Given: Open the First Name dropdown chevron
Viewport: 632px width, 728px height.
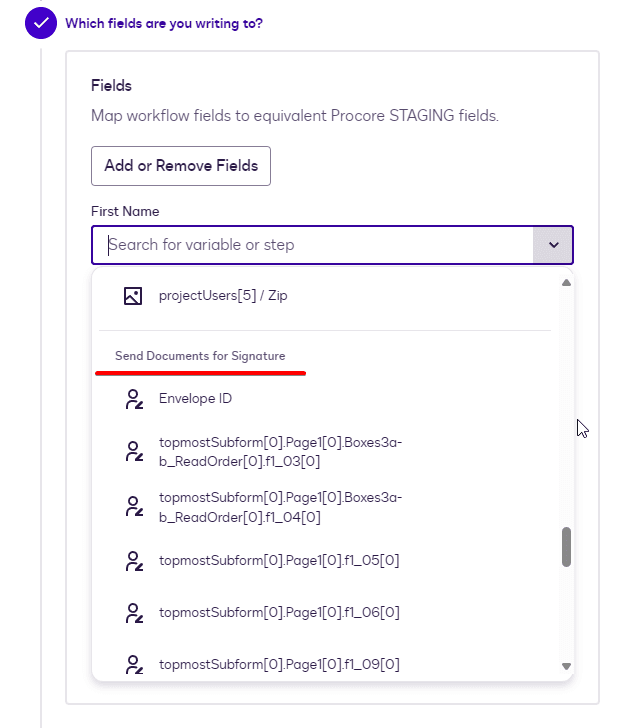Looking at the screenshot, I should pyautogui.click(x=553, y=245).
